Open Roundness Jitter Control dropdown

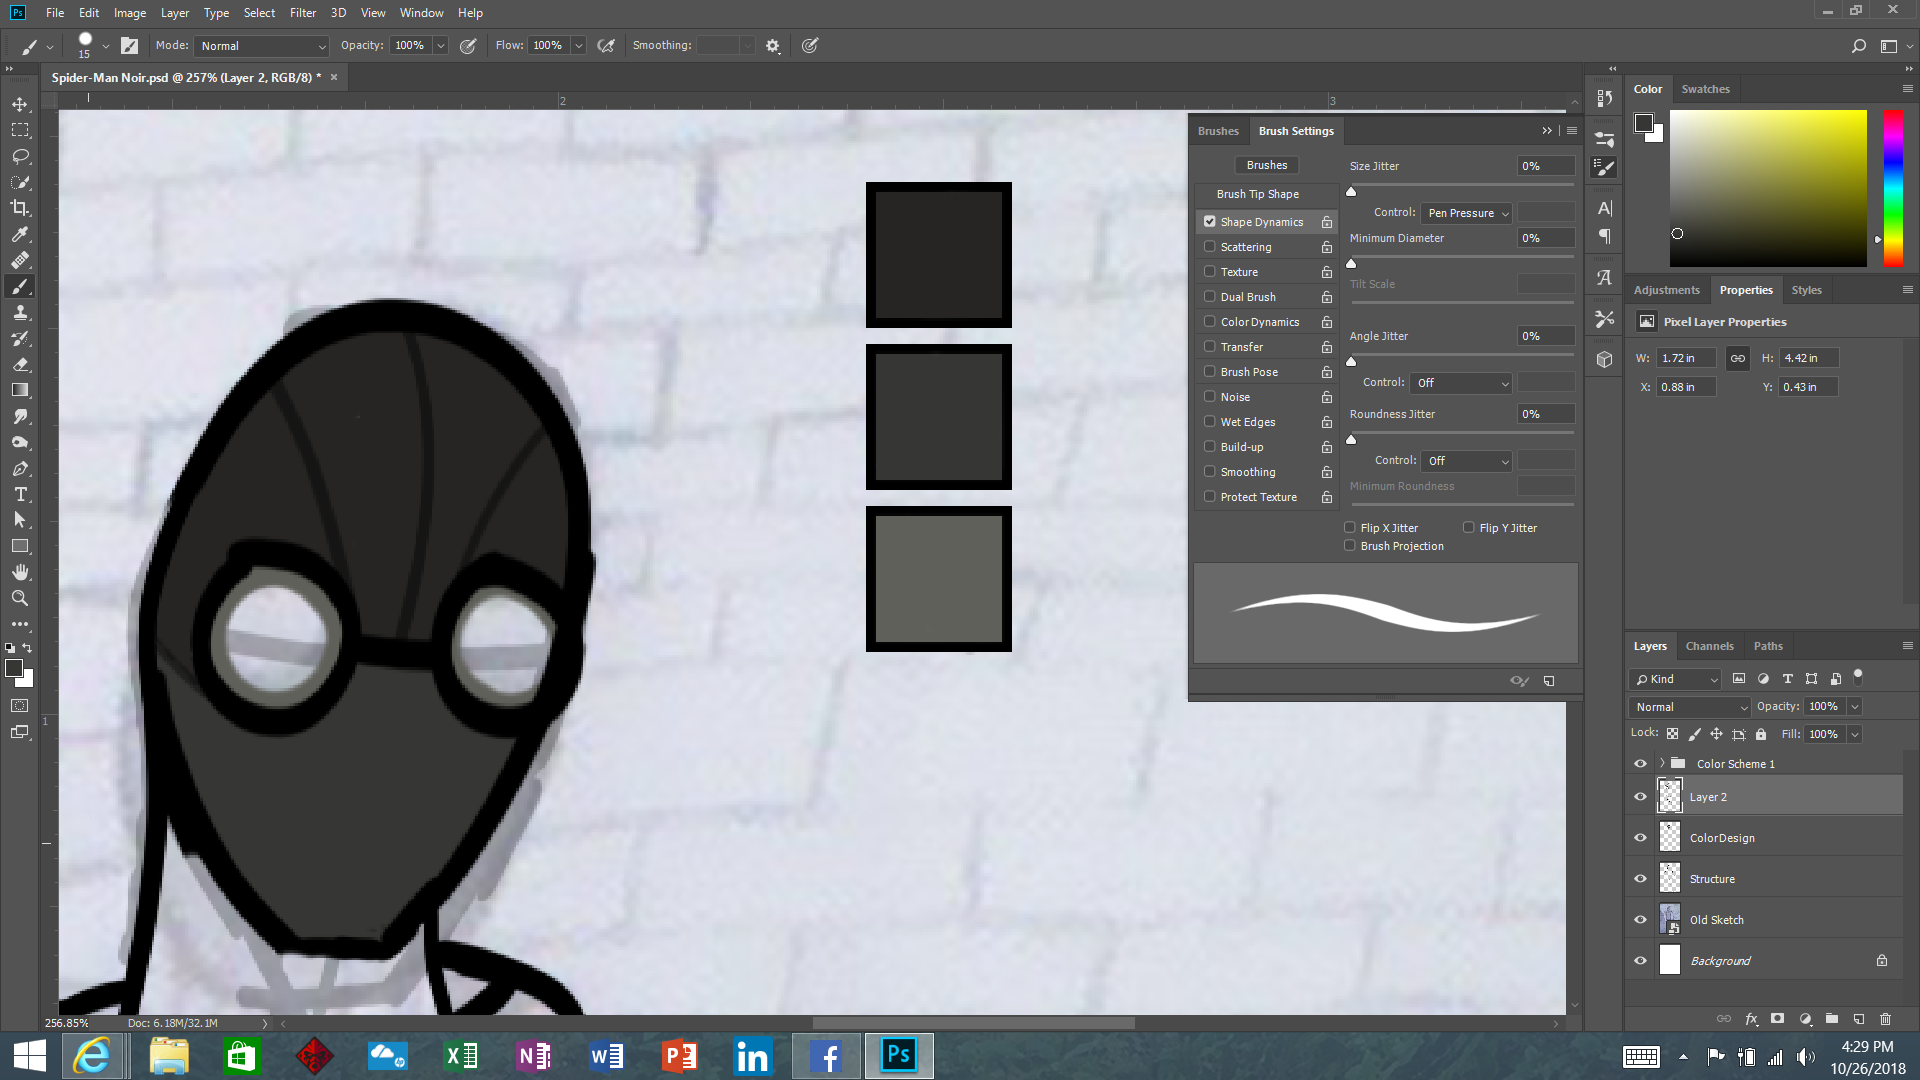click(x=1467, y=461)
